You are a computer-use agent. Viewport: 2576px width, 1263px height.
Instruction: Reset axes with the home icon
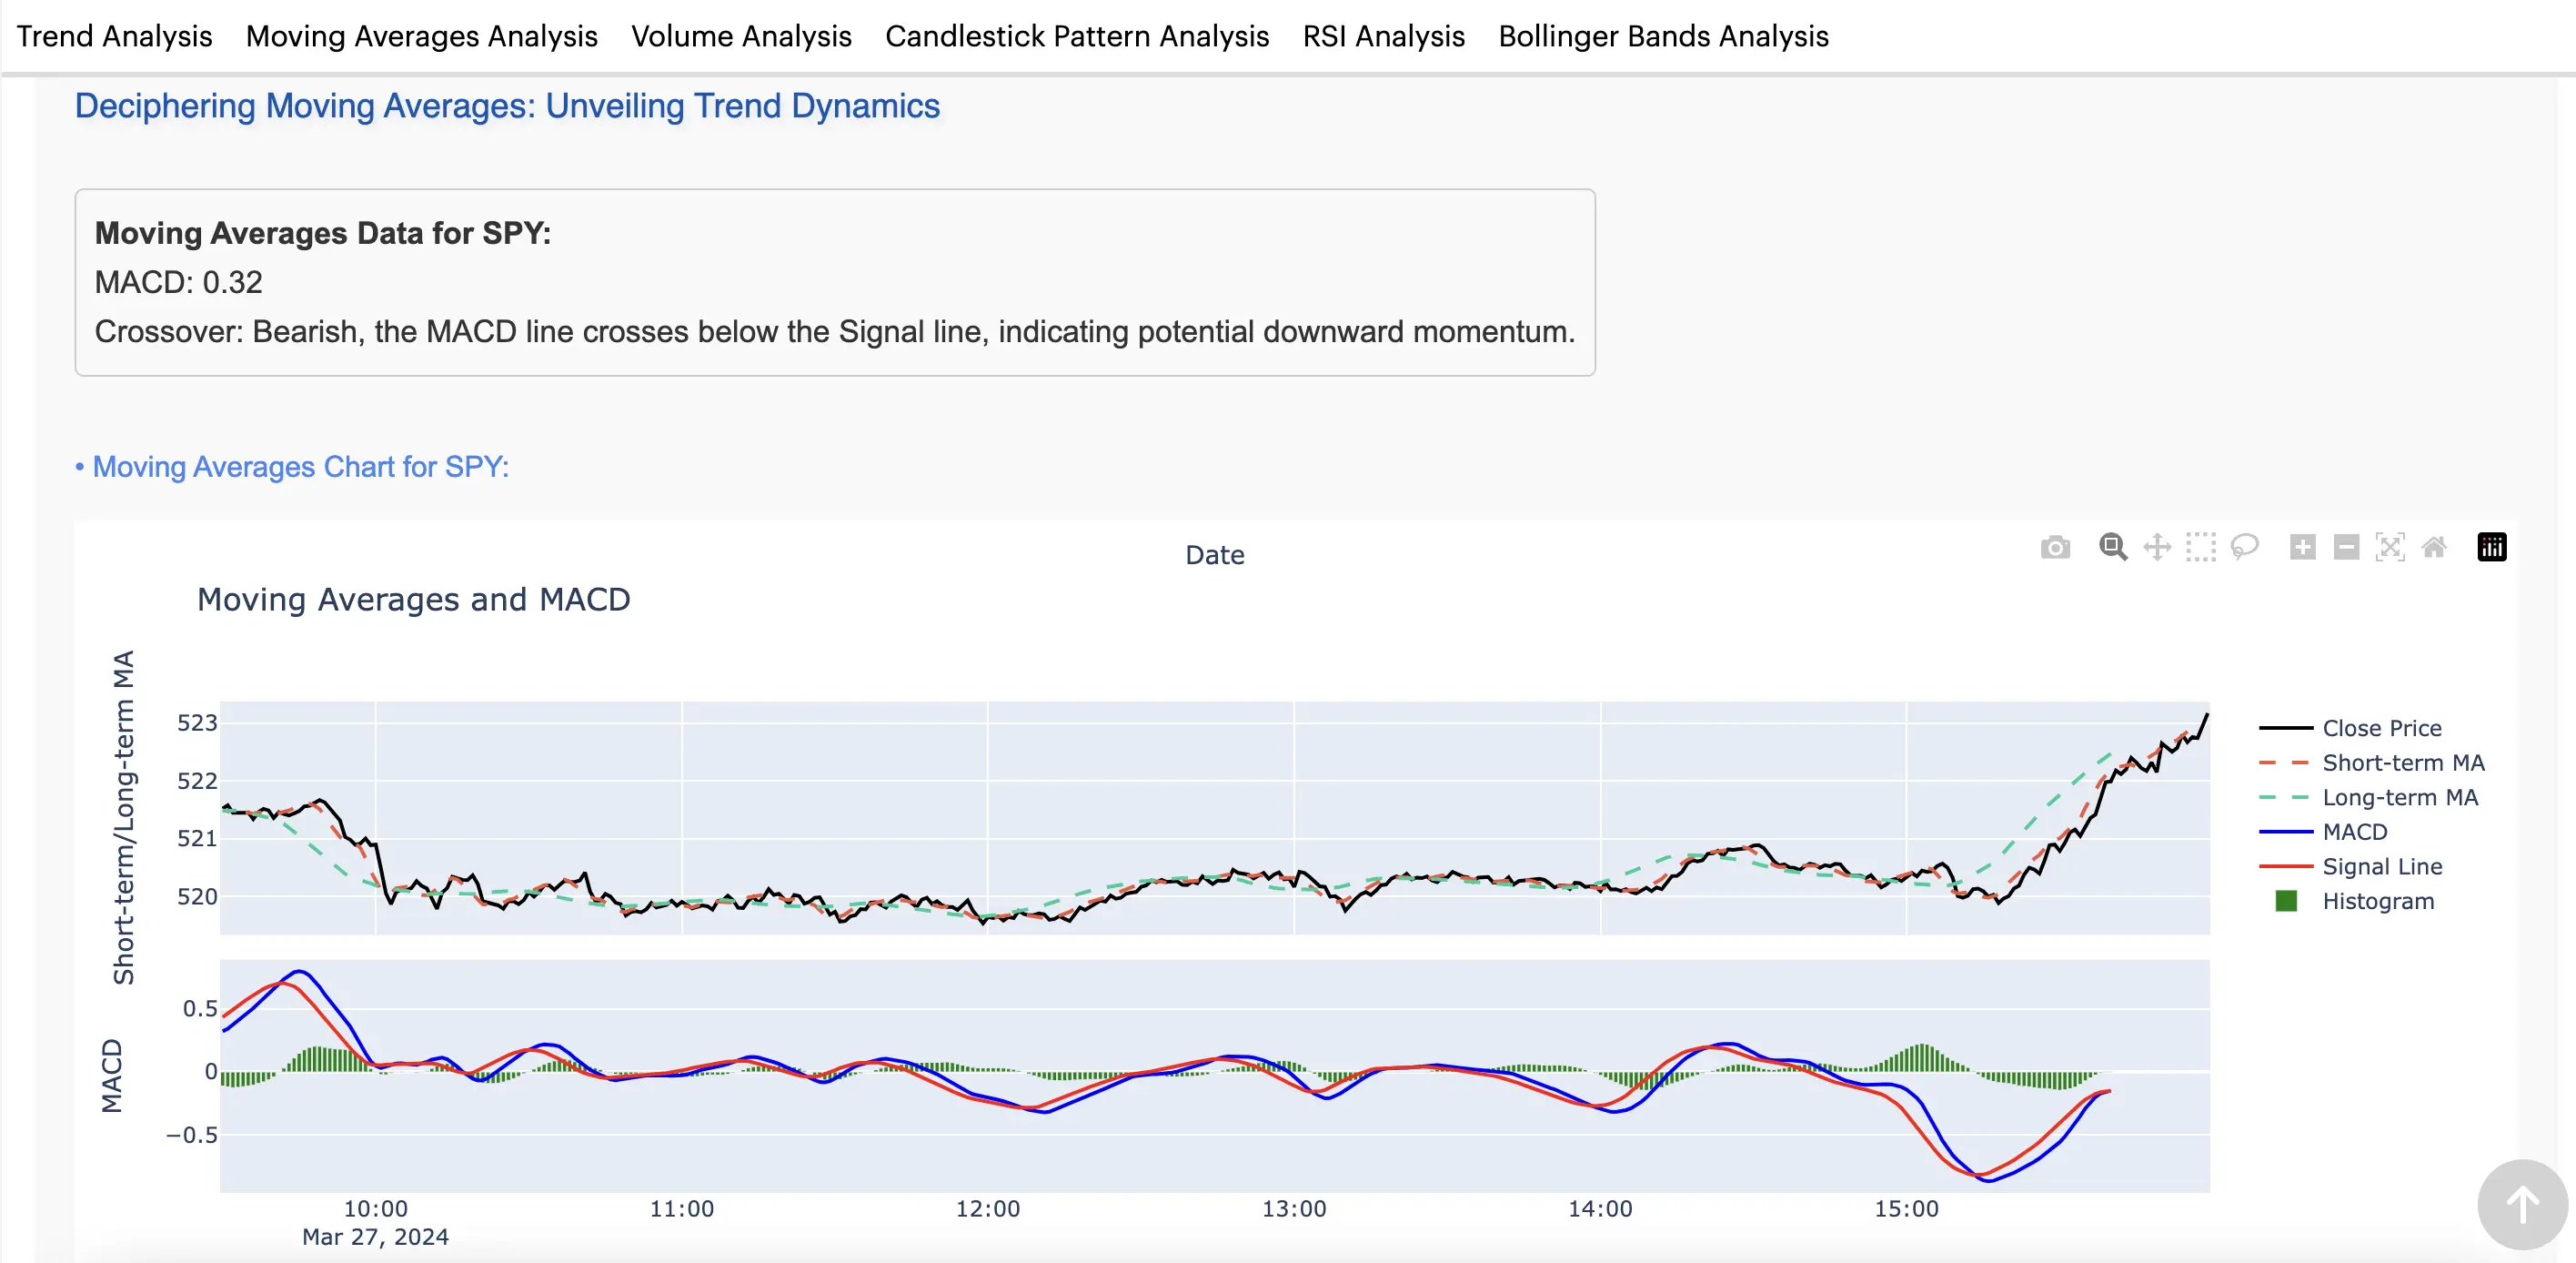point(2434,547)
